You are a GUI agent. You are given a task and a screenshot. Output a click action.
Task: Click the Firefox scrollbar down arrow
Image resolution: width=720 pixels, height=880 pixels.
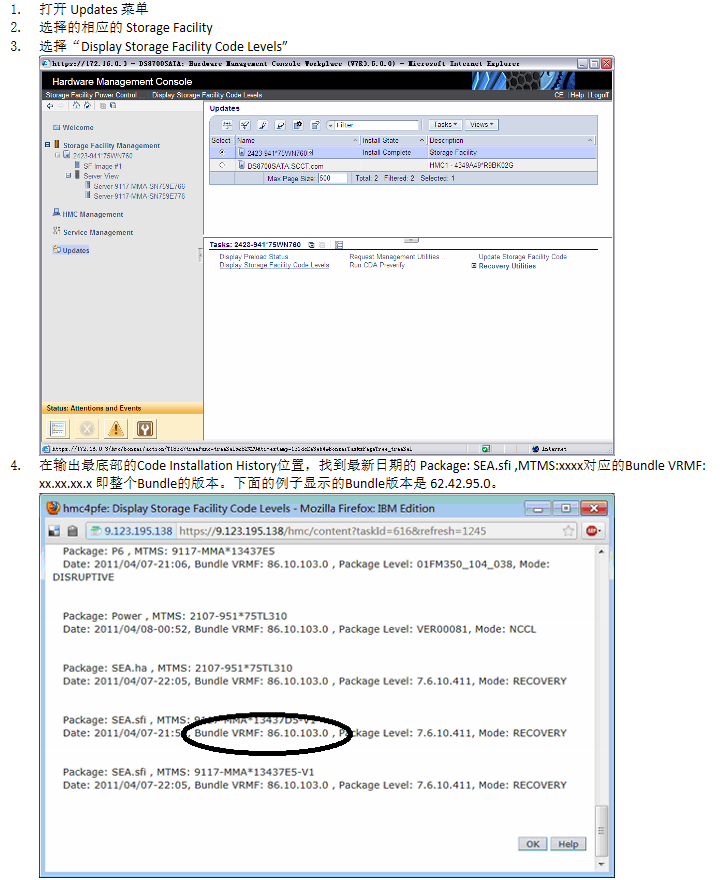601,864
